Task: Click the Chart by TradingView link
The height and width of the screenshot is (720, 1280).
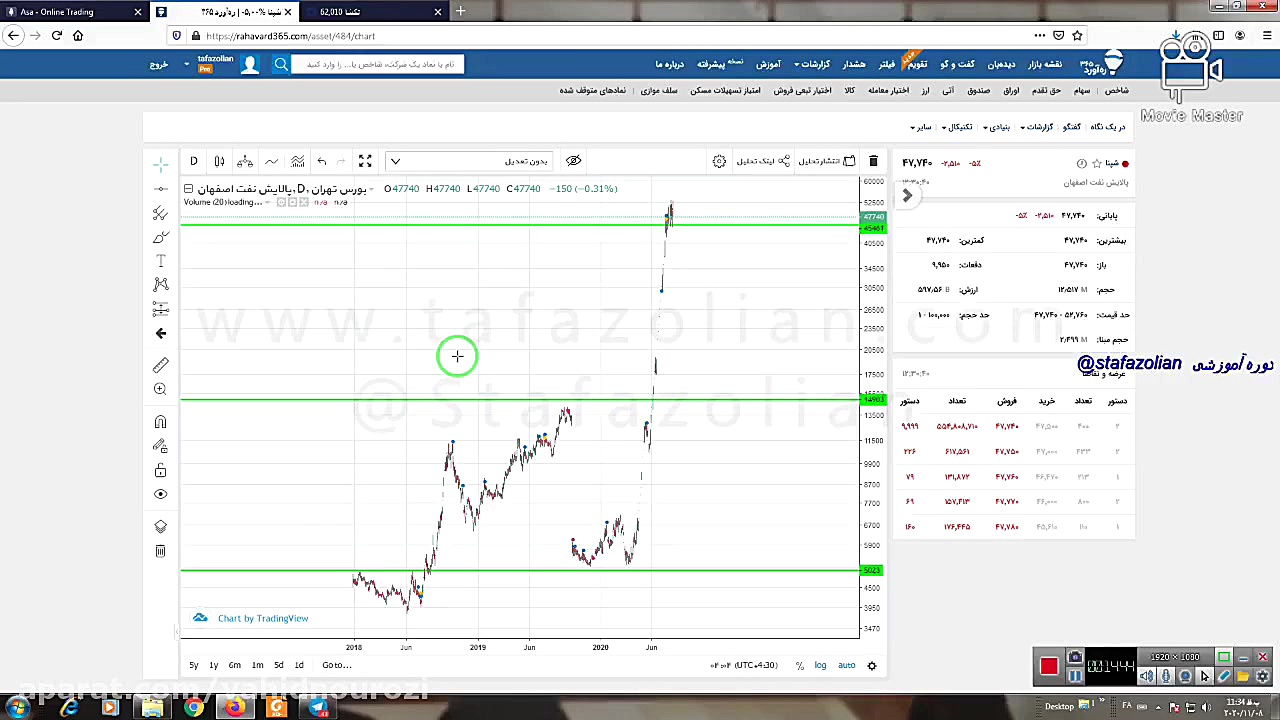Action: 263,618
